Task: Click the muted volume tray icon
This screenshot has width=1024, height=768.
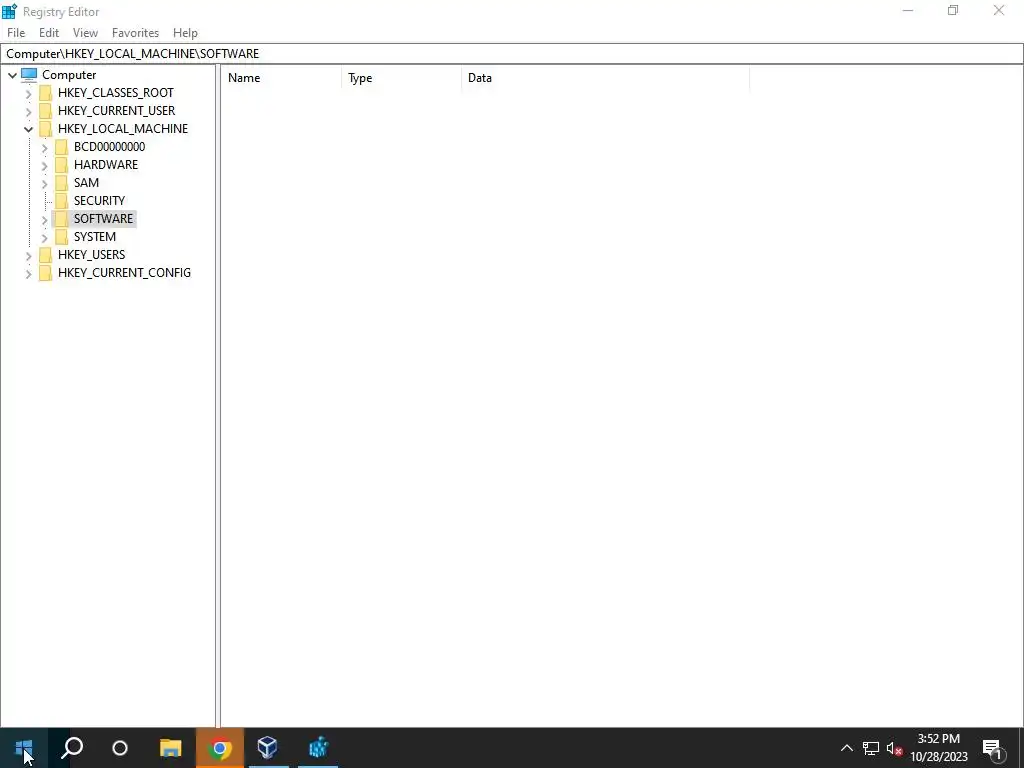Action: pyautogui.click(x=894, y=748)
